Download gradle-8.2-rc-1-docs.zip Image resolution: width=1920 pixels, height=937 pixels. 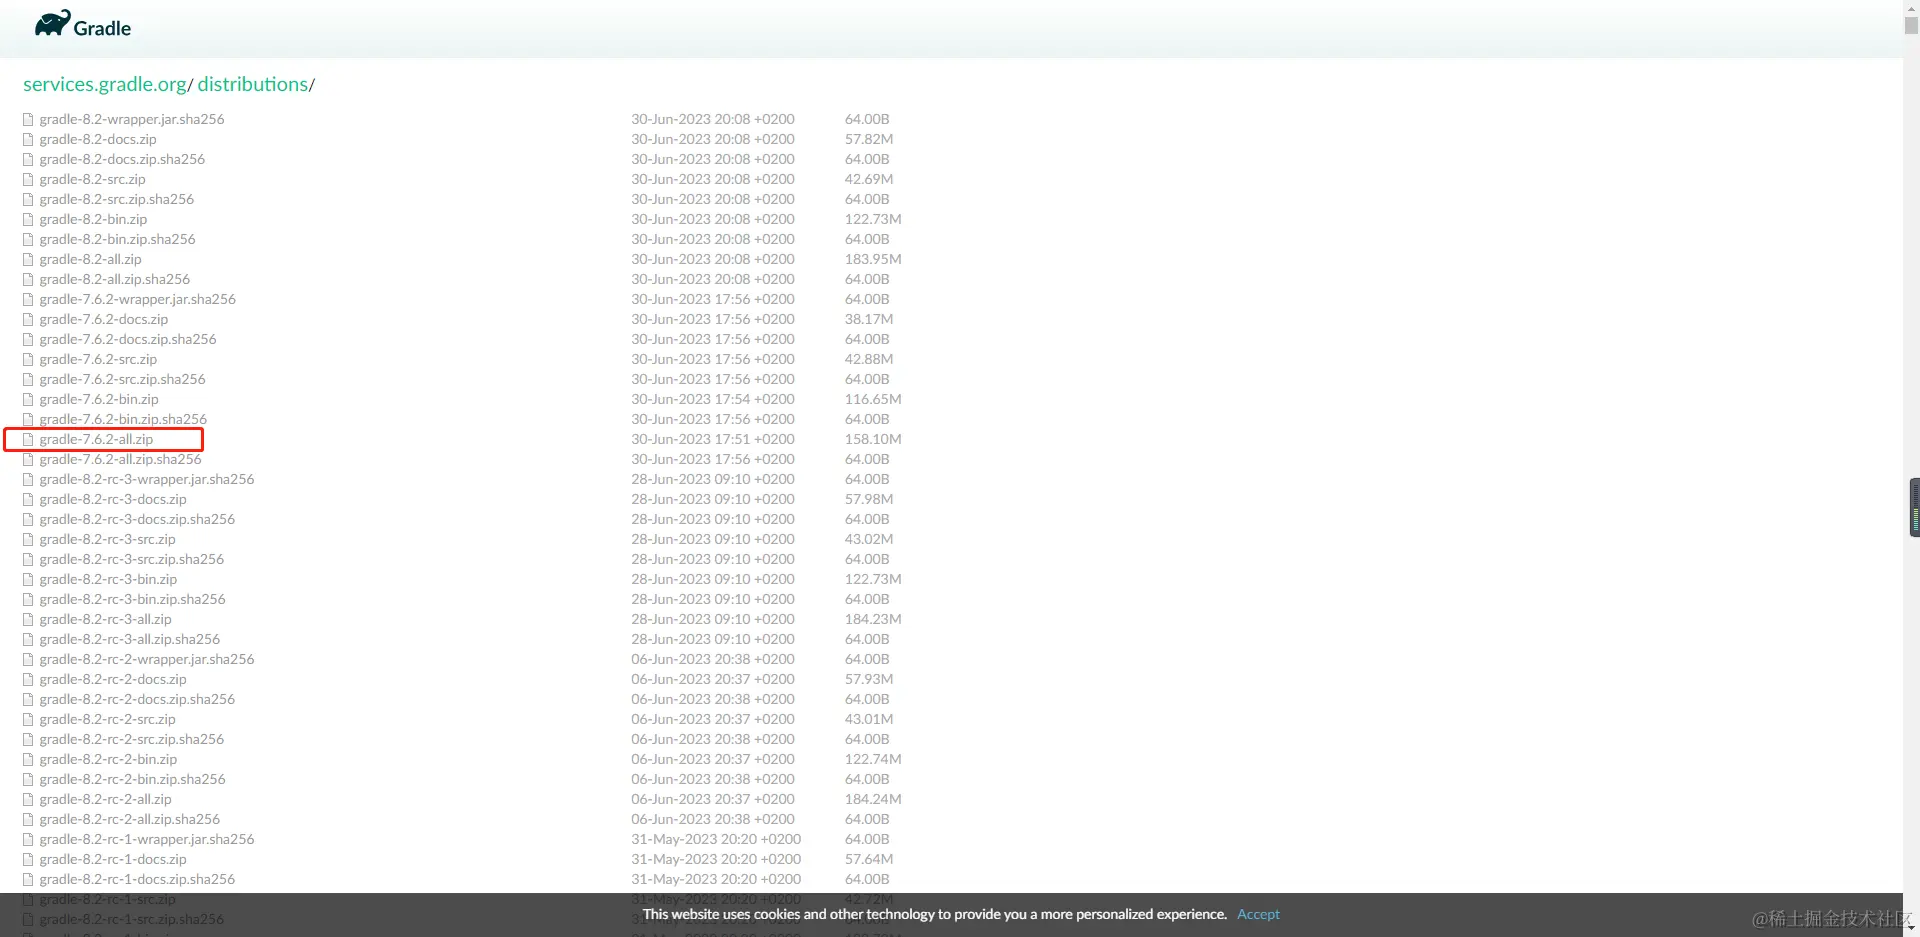113,859
